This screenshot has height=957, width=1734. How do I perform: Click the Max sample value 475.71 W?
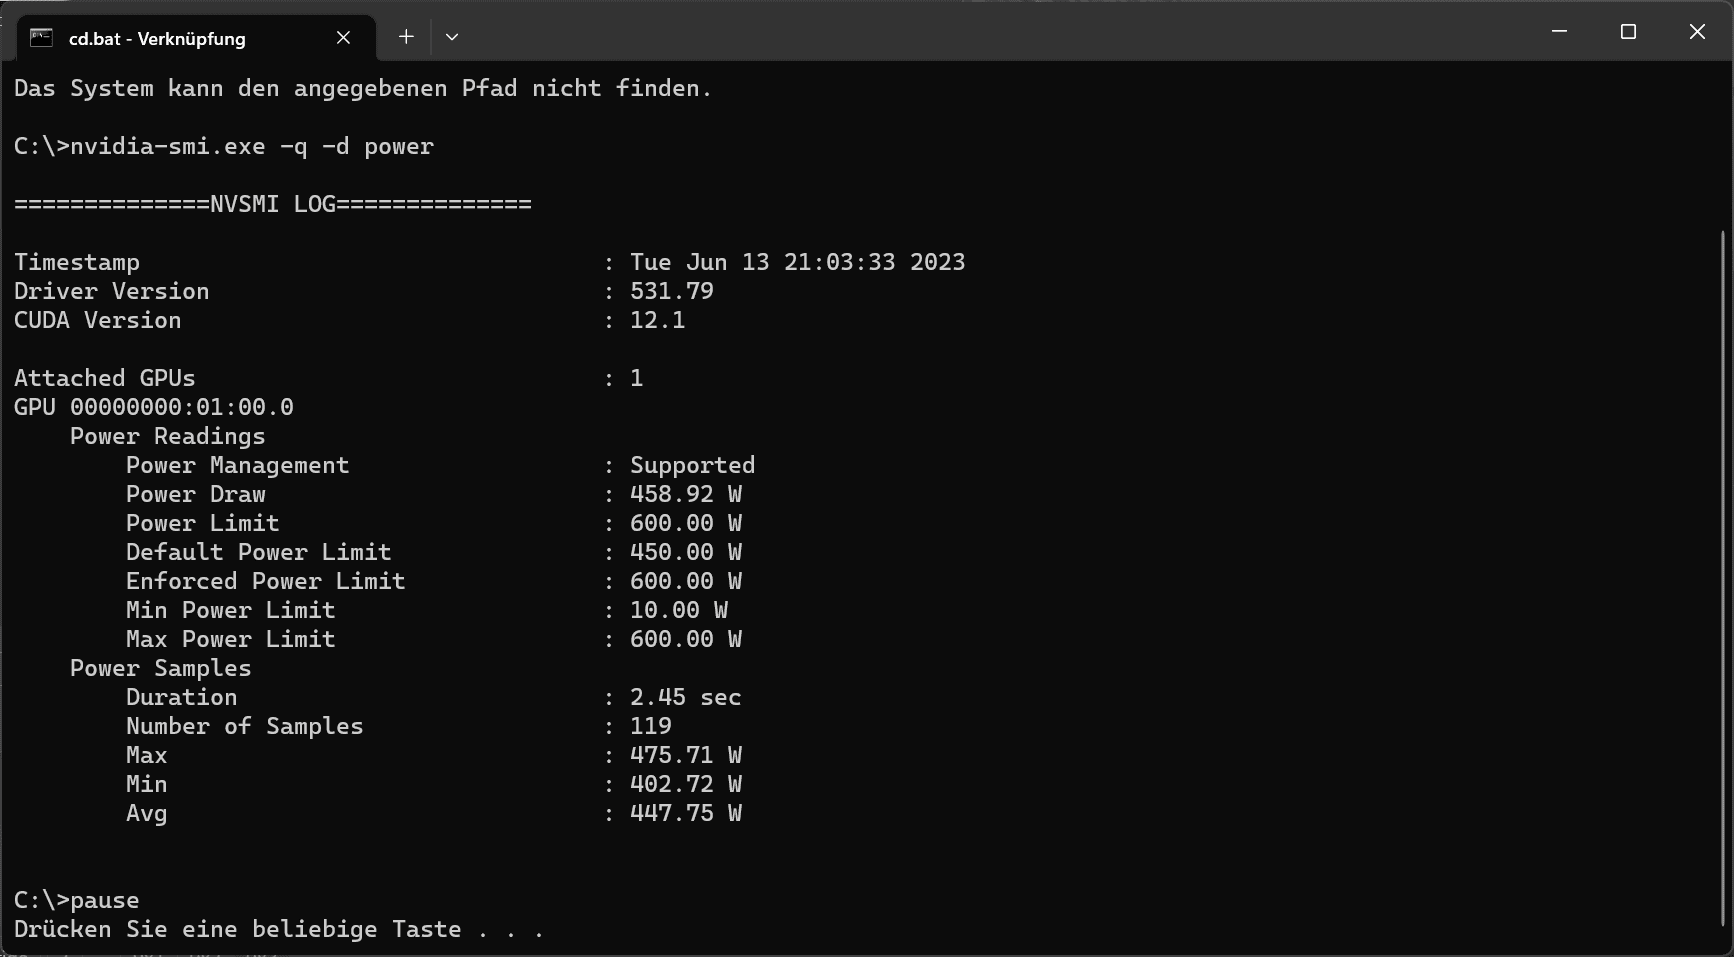pyautogui.click(x=686, y=755)
